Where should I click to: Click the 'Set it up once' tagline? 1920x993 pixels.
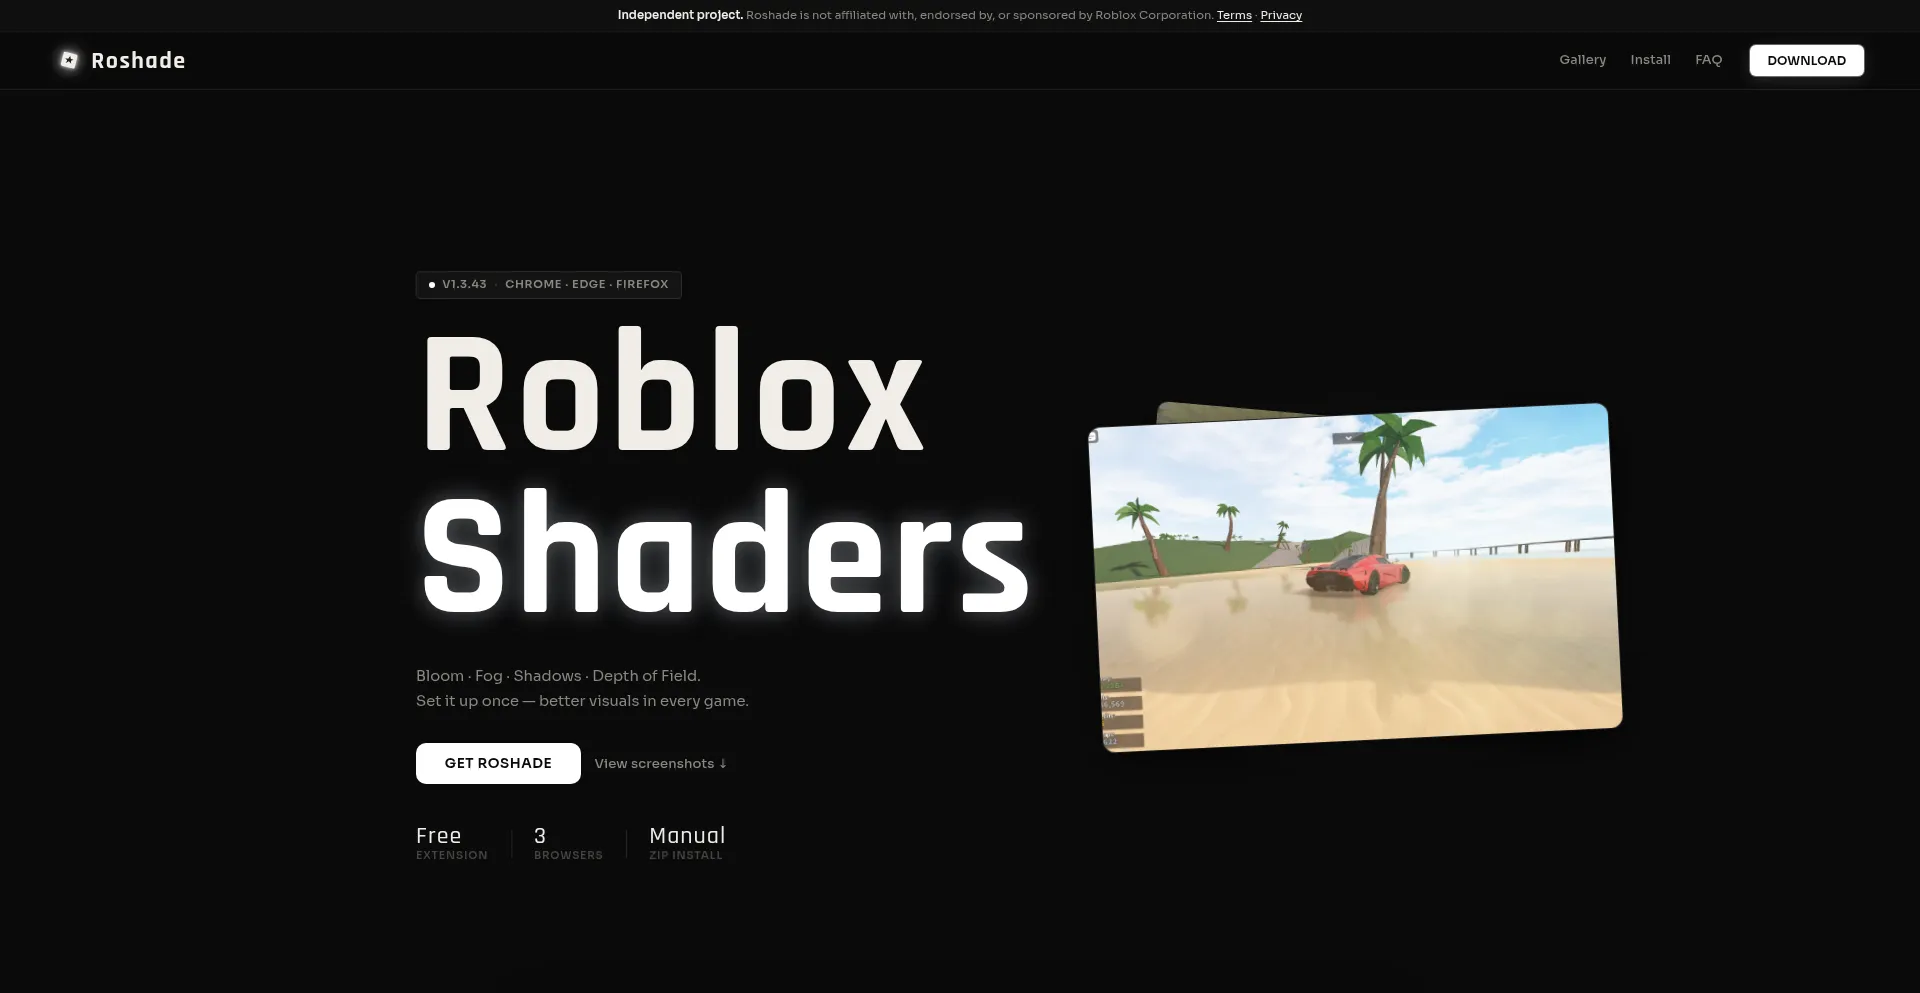(582, 701)
